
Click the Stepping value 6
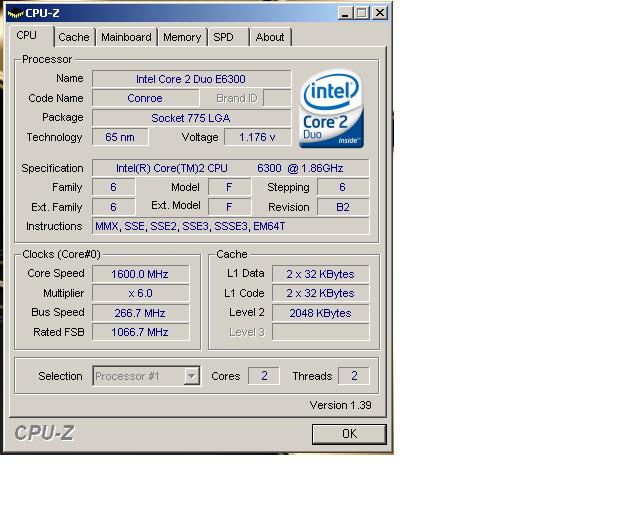coord(343,187)
